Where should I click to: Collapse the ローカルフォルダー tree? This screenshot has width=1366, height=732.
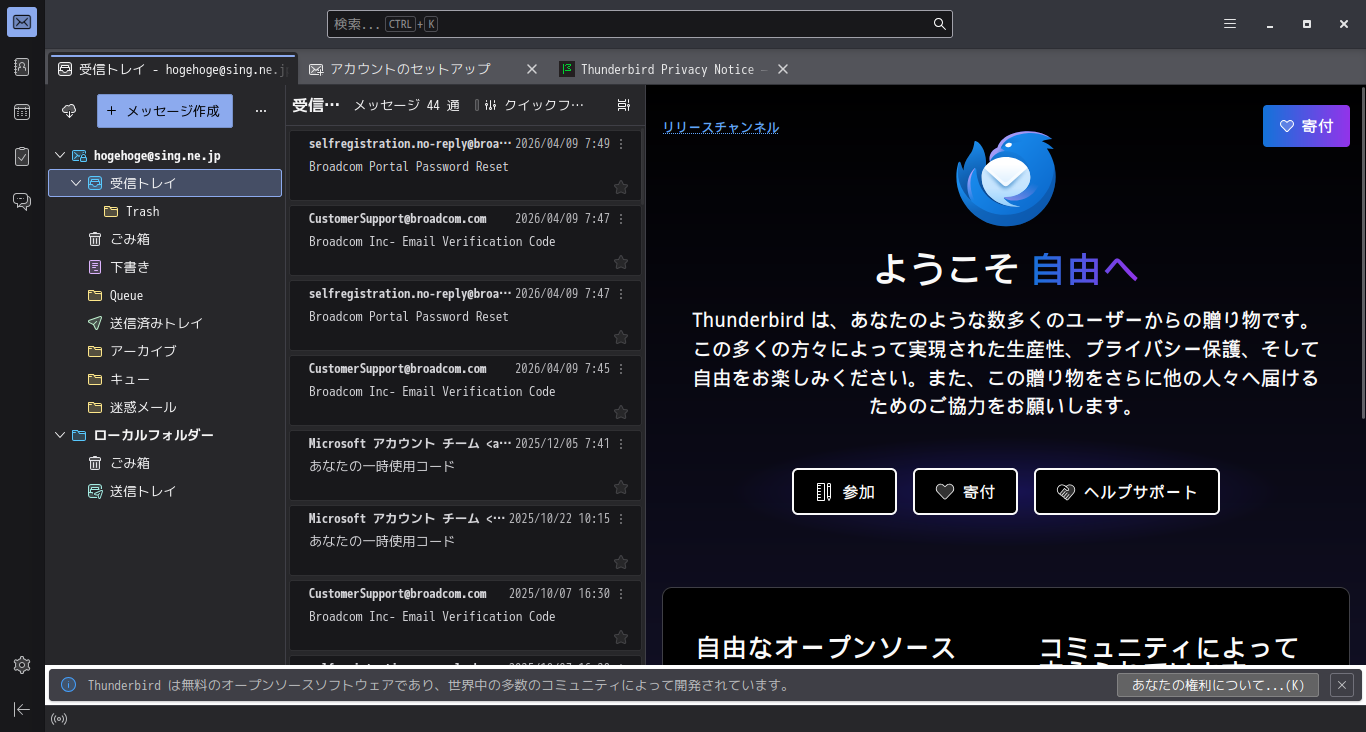[60, 435]
